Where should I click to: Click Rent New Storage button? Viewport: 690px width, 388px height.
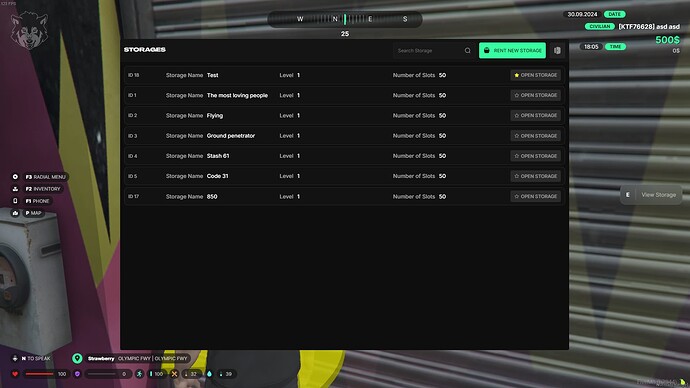click(x=512, y=51)
